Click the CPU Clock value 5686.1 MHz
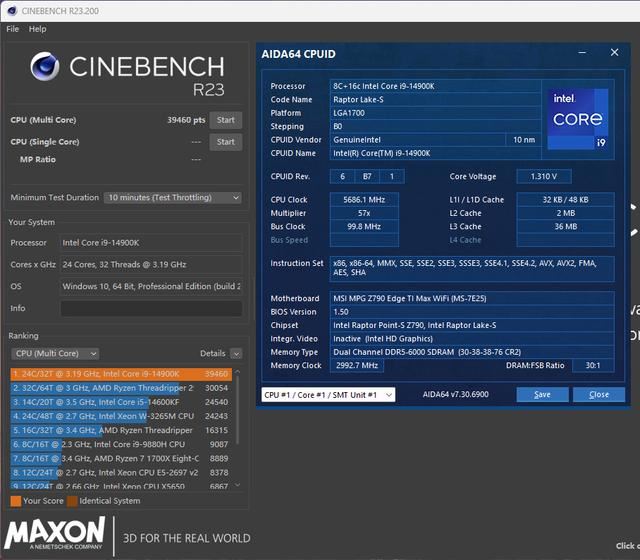640x560 pixels. point(364,200)
